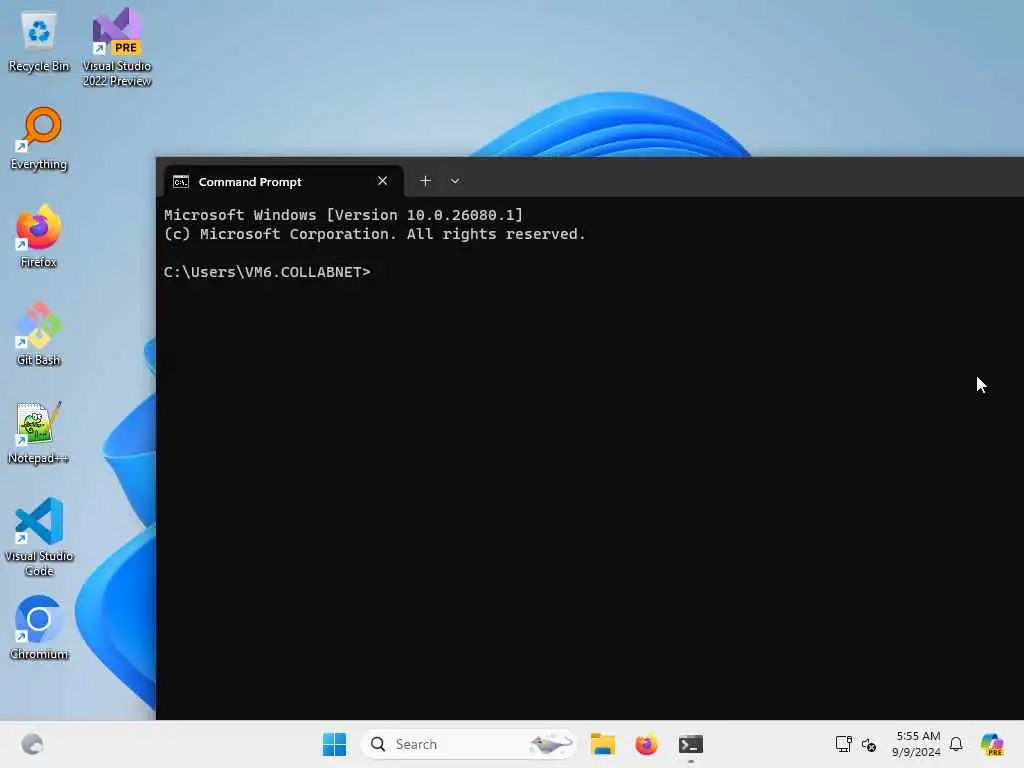1024x768 pixels.
Task: Click the C:\Users\VM6.COLLABNET> prompt line
Action: 267,272
